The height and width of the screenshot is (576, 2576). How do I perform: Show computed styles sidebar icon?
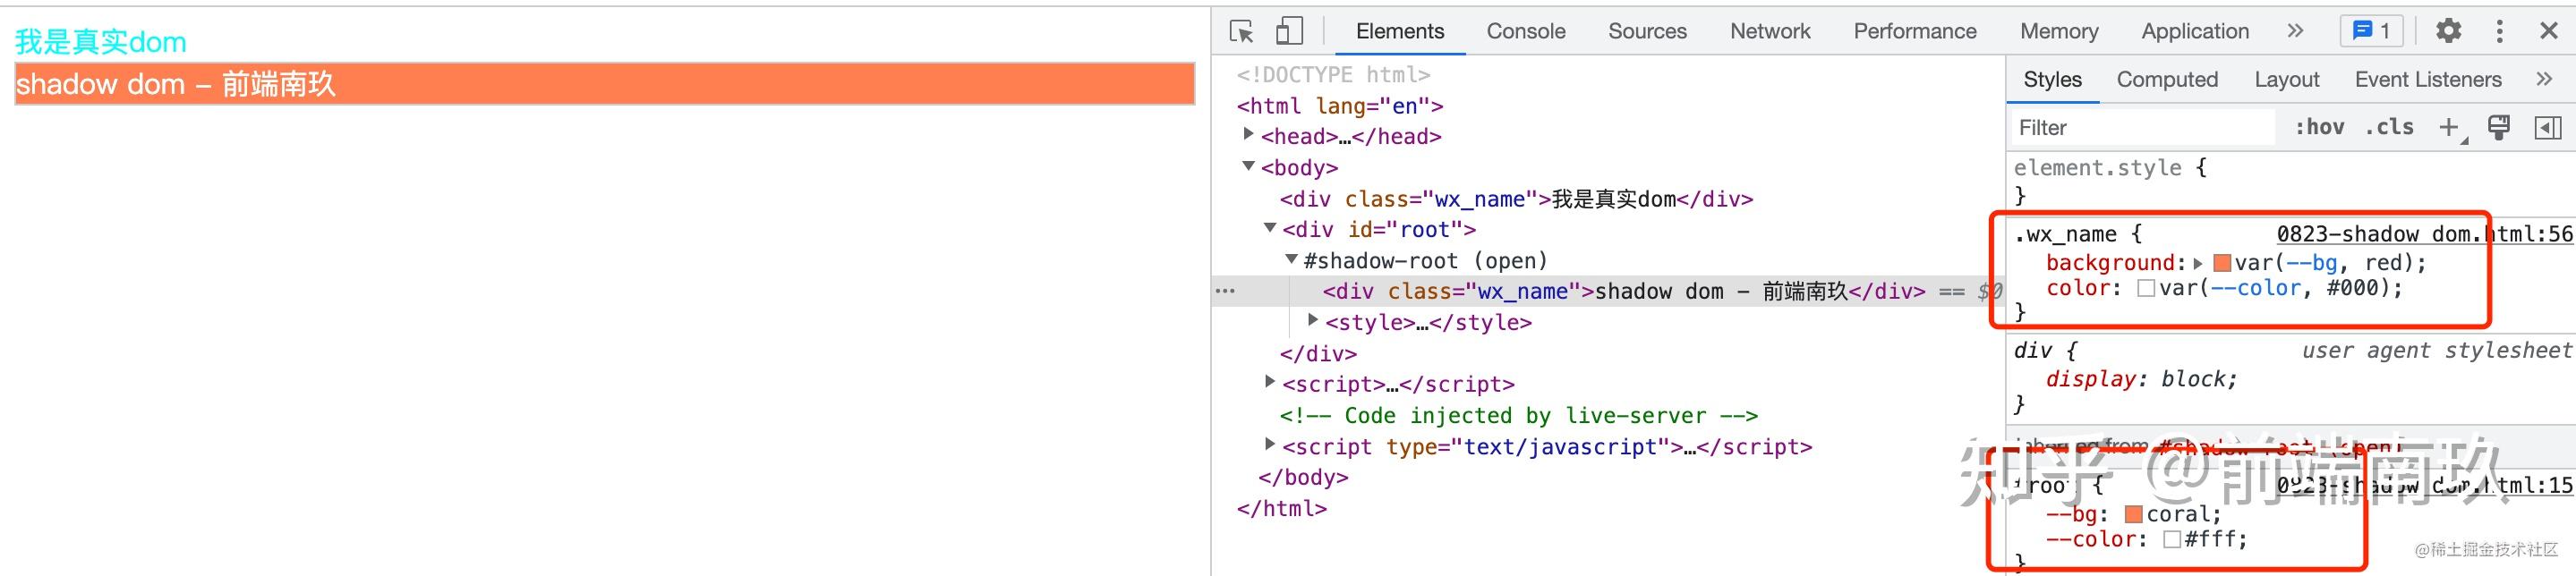(x=2548, y=127)
